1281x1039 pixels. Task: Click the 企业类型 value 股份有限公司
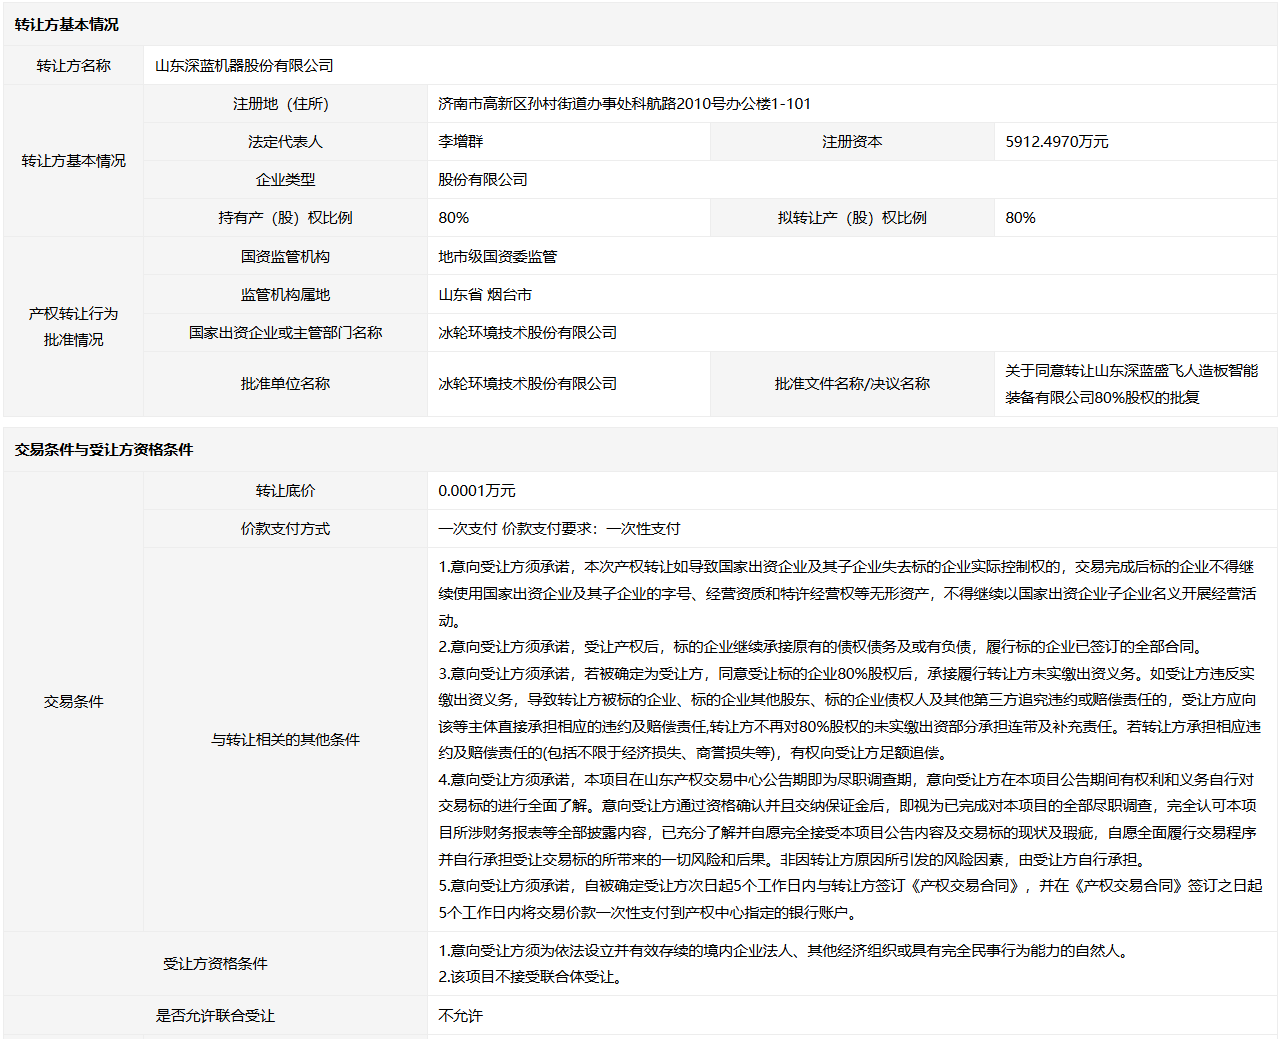(483, 179)
